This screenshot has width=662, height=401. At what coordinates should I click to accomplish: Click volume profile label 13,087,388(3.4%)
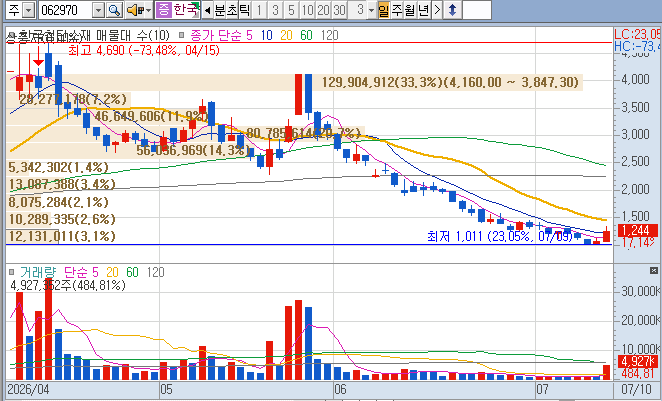pyautogui.click(x=62, y=184)
